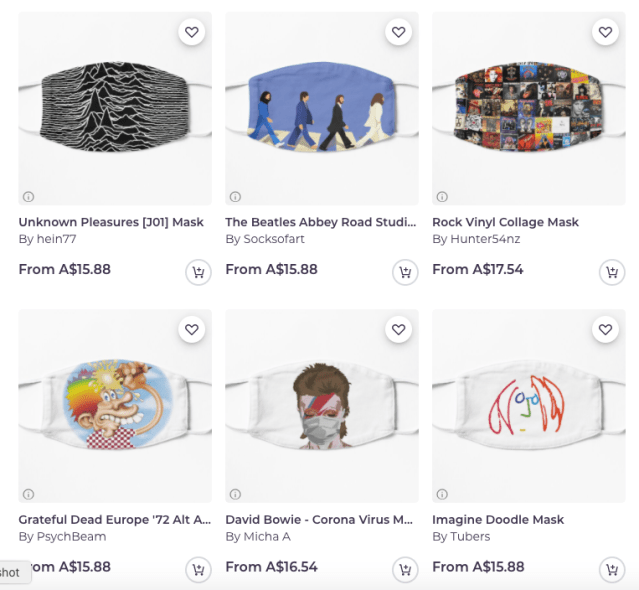The width and height of the screenshot is (639, 590).
Task: Add Grateful Dead mask to cart
Action: (198, 570)
